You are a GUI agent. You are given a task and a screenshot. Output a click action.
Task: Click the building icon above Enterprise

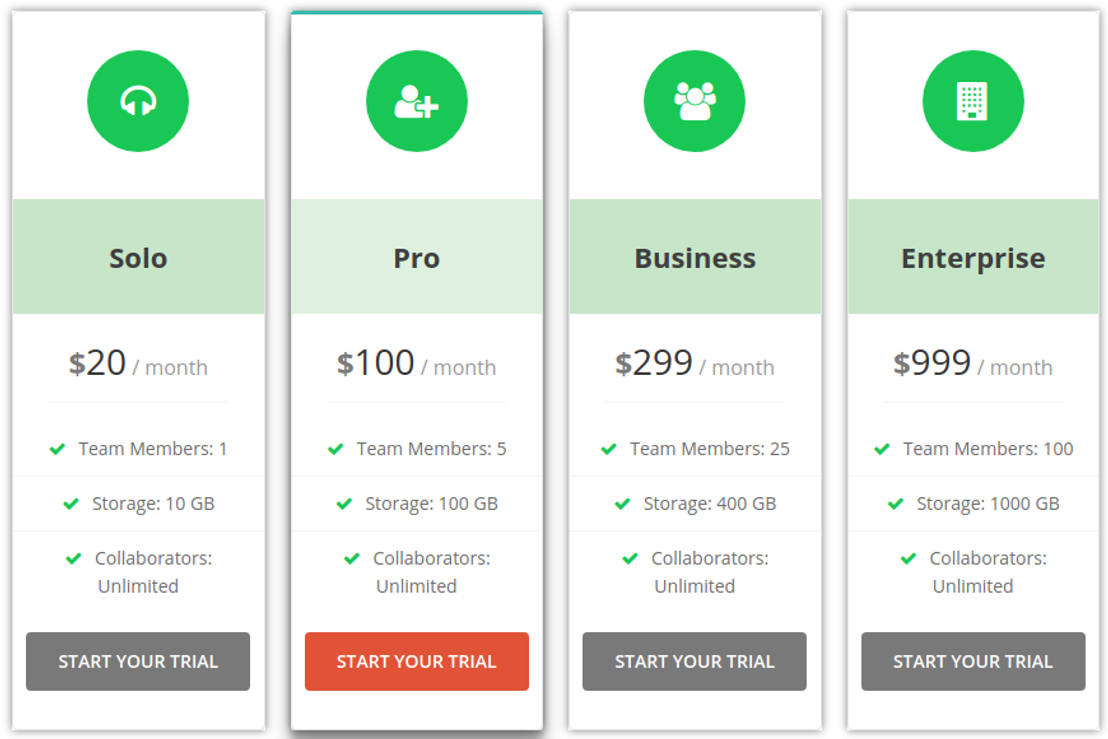[x=972, y=101]
